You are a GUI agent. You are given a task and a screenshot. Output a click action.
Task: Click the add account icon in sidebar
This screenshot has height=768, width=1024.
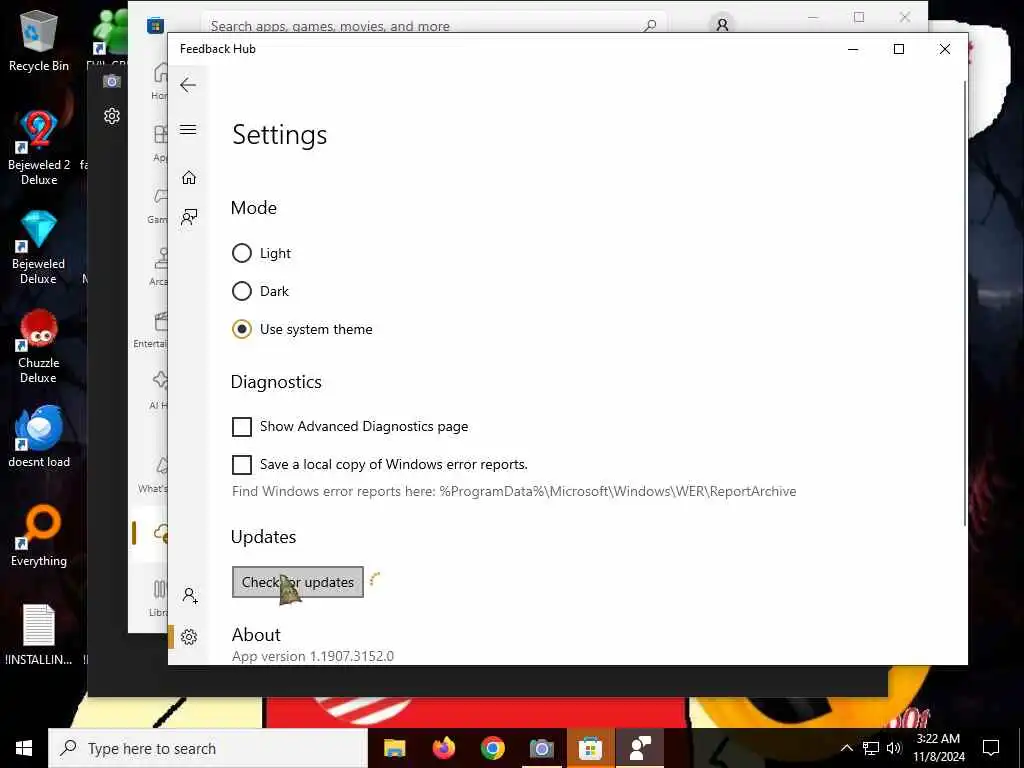(x=190, y=595)
